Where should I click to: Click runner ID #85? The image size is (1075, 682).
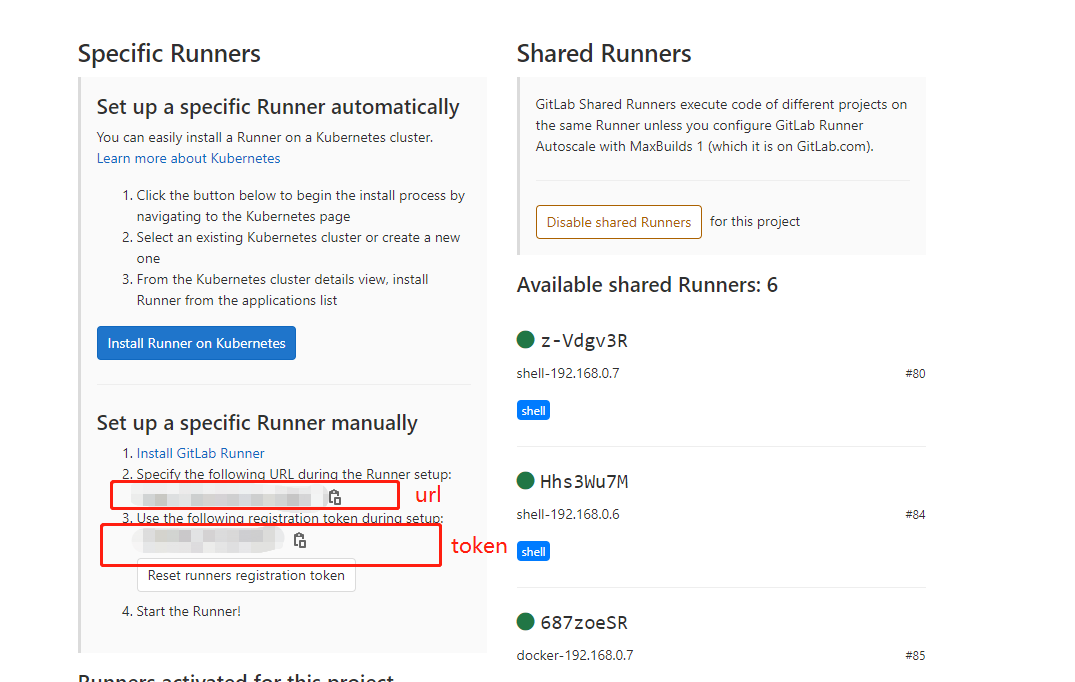pos(915,656)
